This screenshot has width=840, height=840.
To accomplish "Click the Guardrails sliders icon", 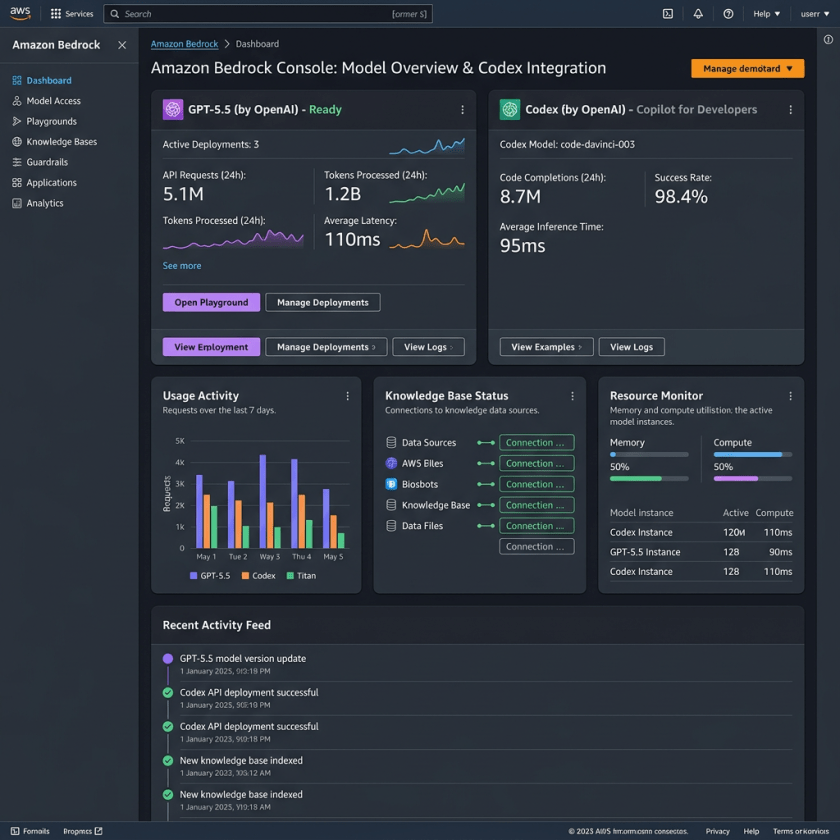I will coord(17,162).
